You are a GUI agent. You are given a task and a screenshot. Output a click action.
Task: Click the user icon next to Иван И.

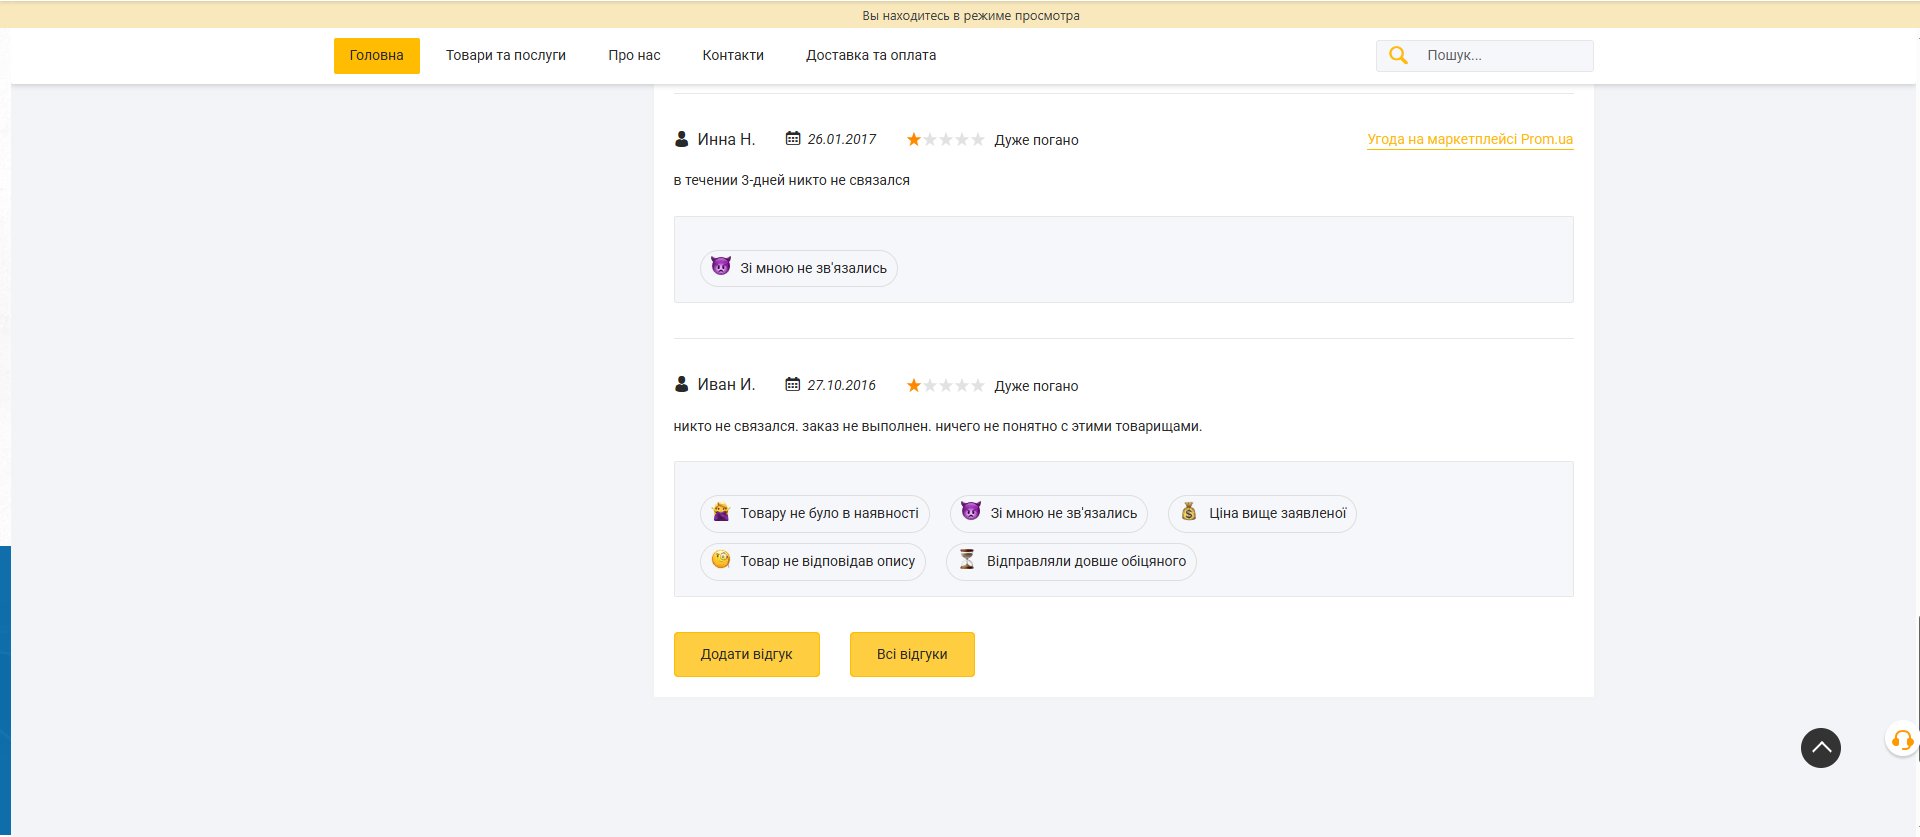(682, 385)
